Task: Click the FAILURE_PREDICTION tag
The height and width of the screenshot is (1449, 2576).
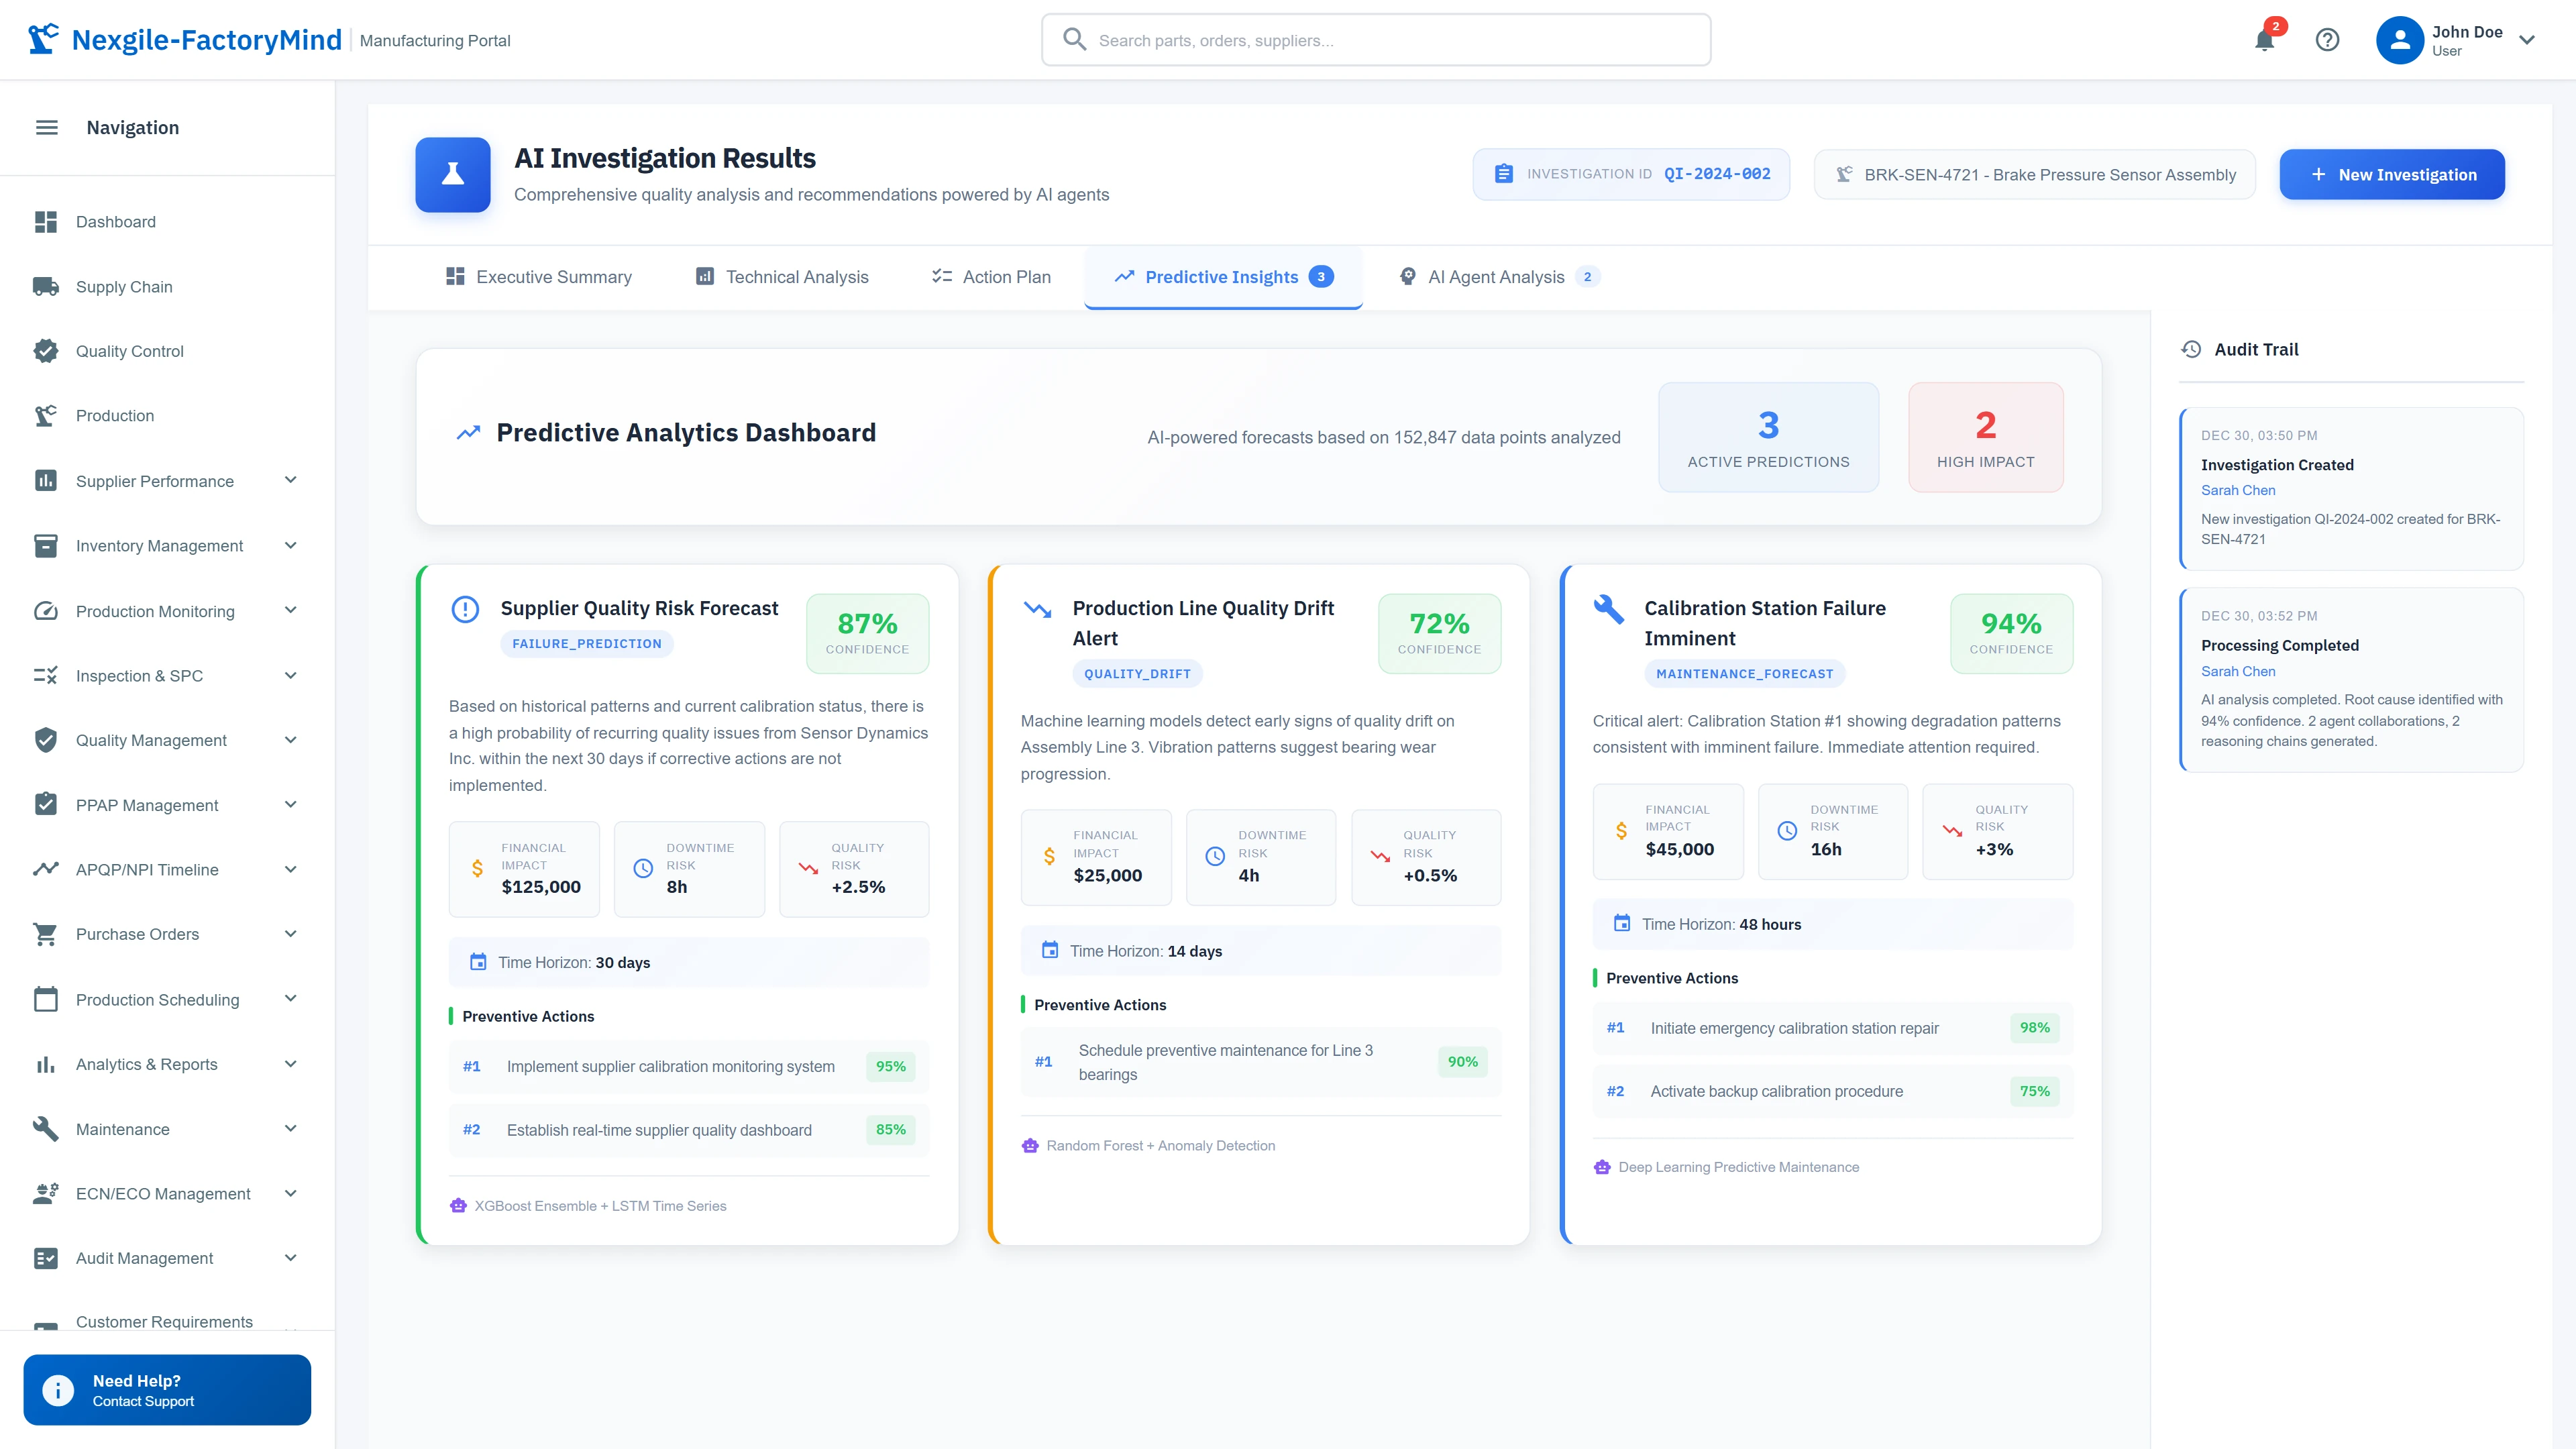Action: point(587,643)
